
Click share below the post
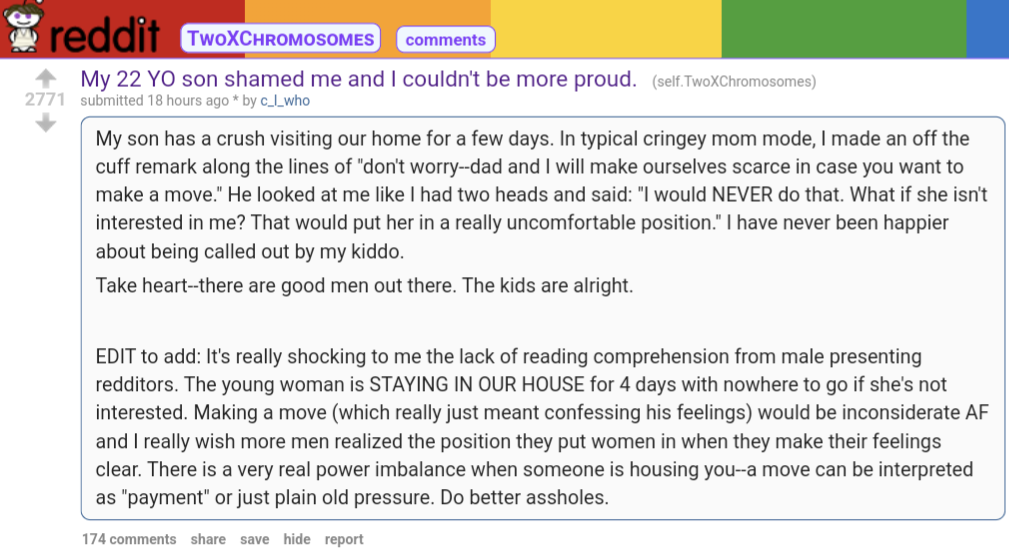pyautogui.click(x=208, y=539)
